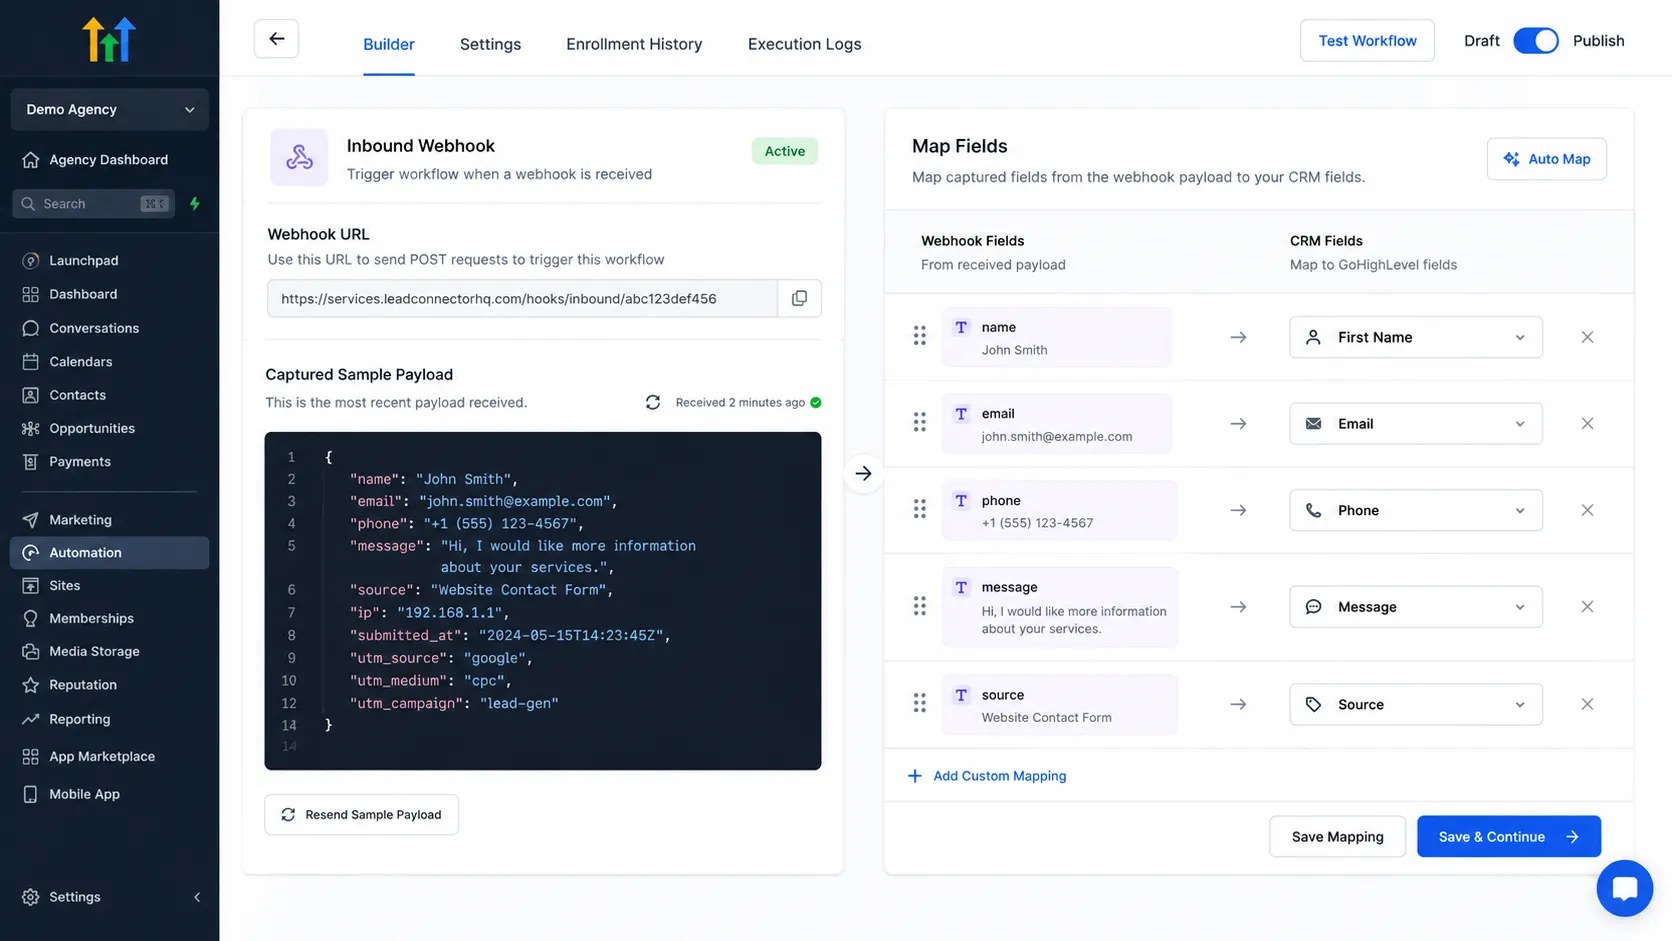Click the Active status badge

(x=784, y=151)
